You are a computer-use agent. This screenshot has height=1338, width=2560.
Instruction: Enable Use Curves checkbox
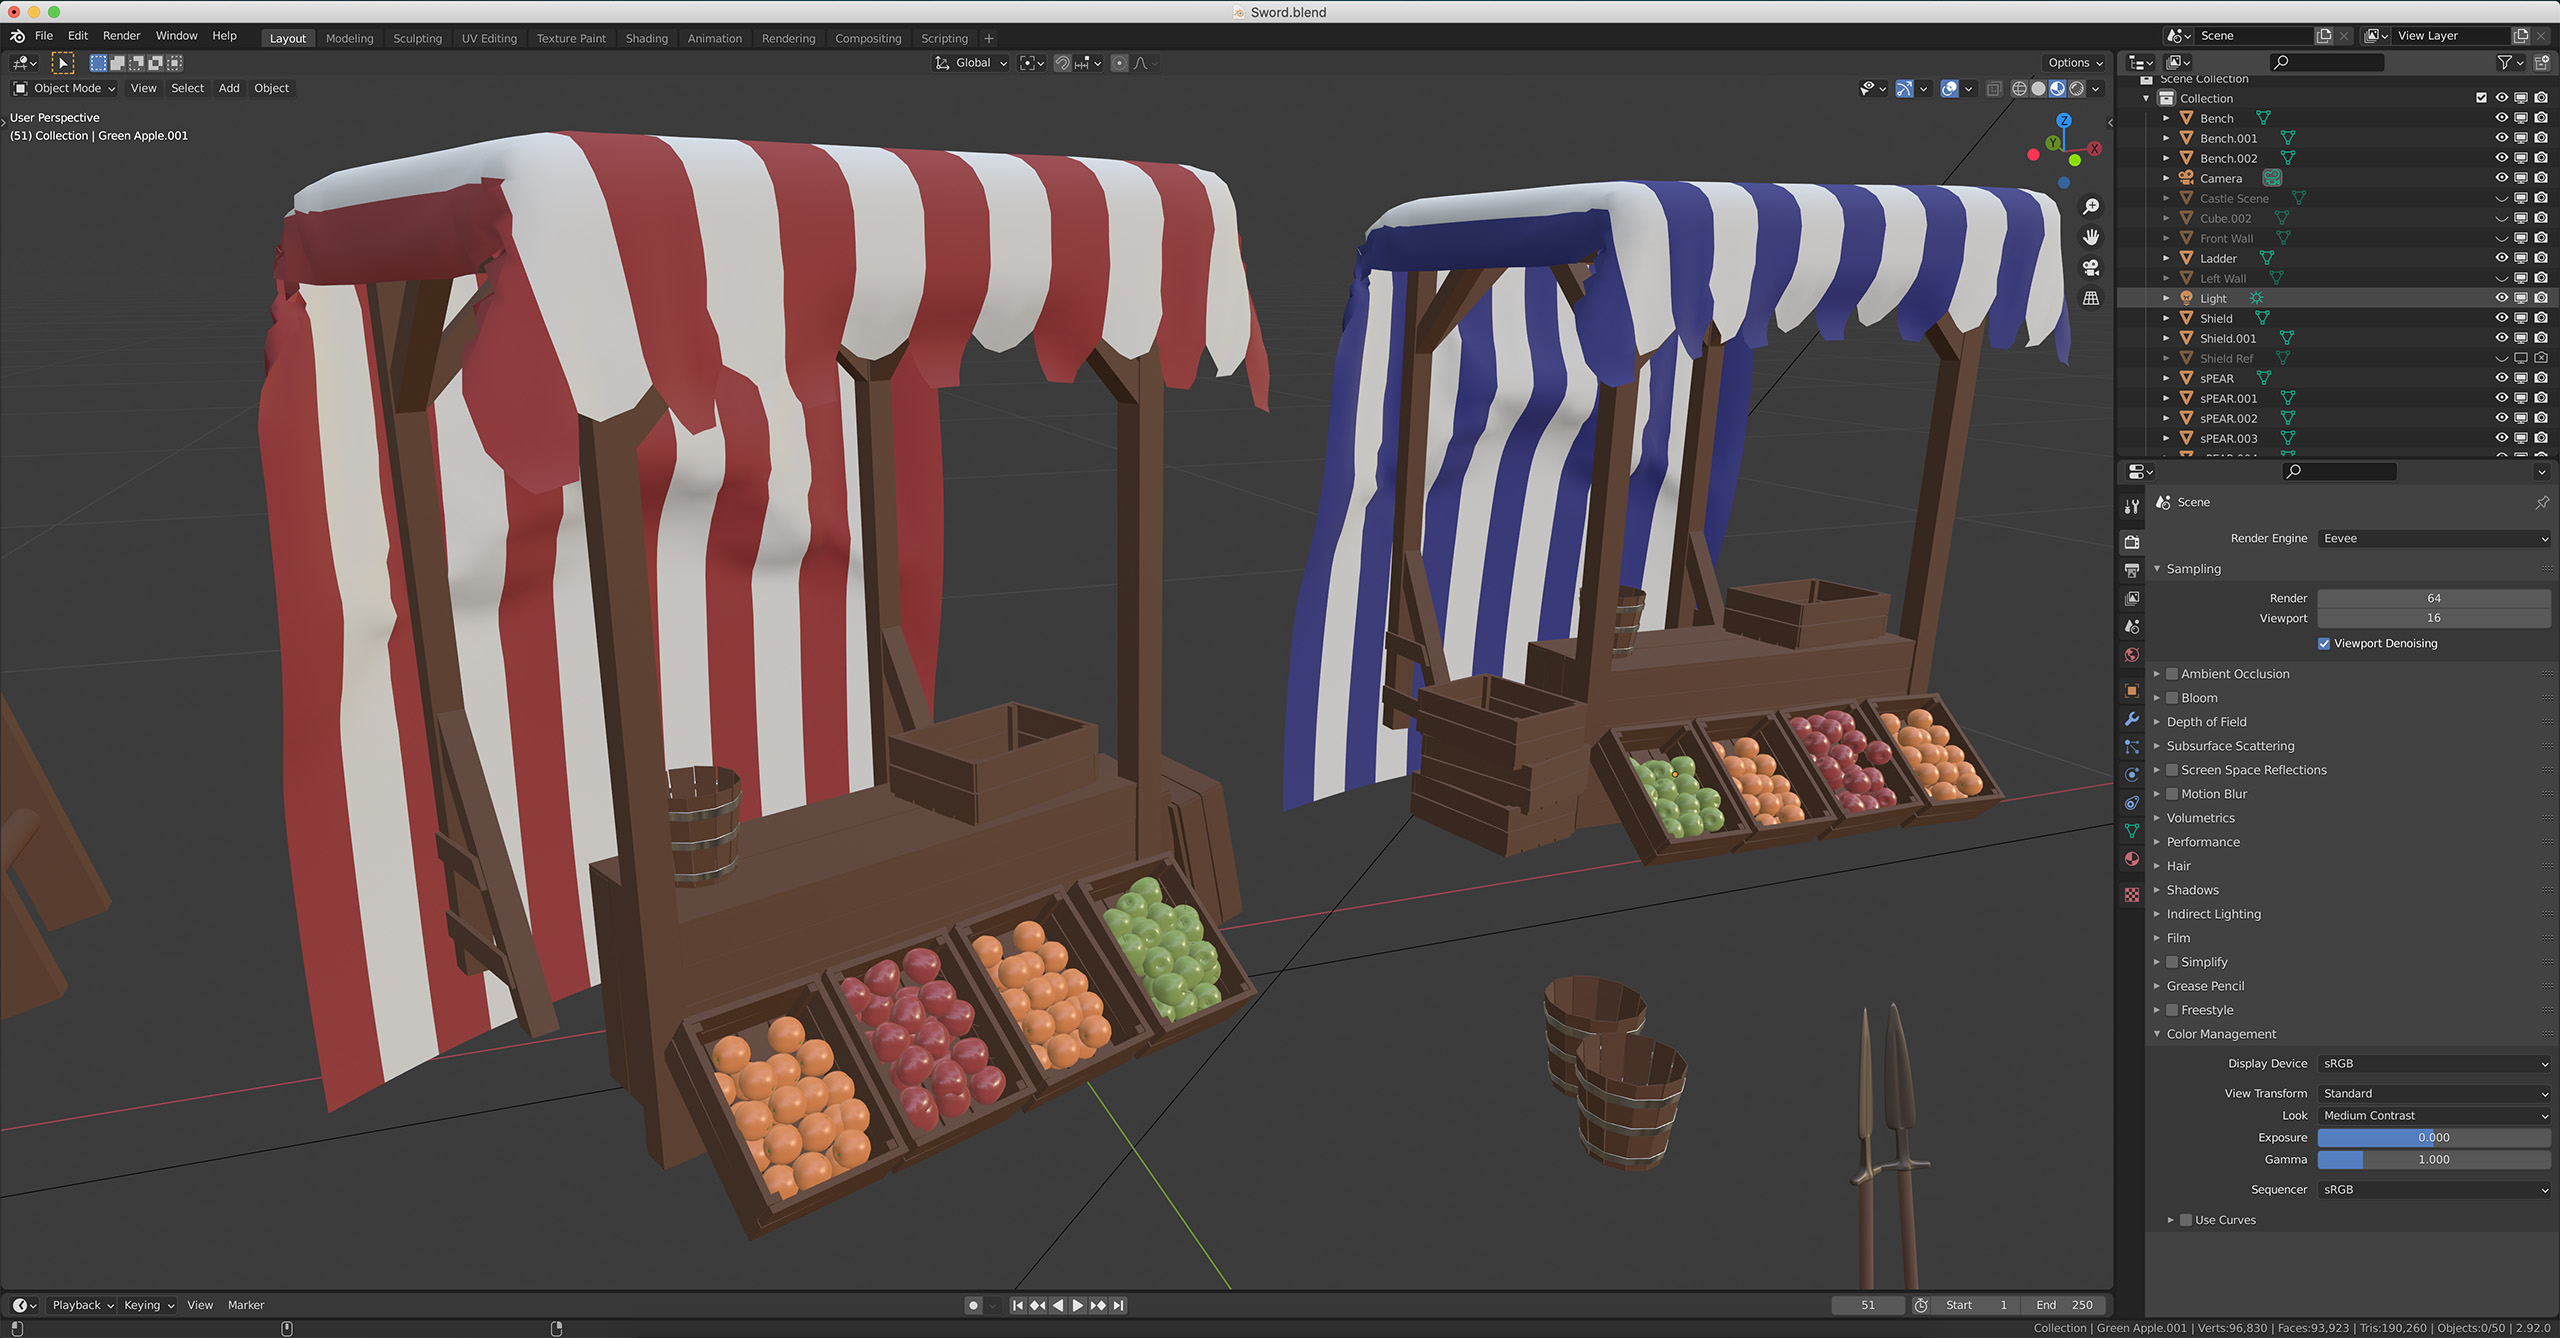point(2186,1220)
